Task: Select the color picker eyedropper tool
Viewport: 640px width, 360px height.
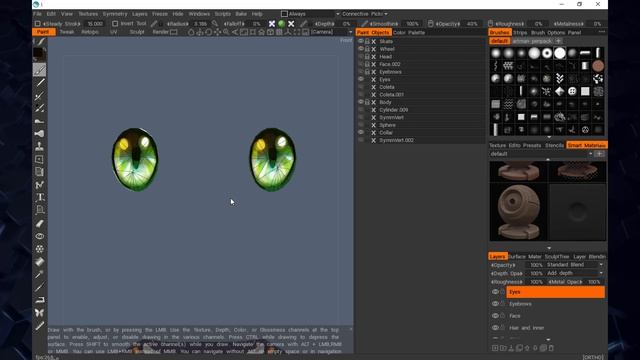Action: click(x=40, y=274)
